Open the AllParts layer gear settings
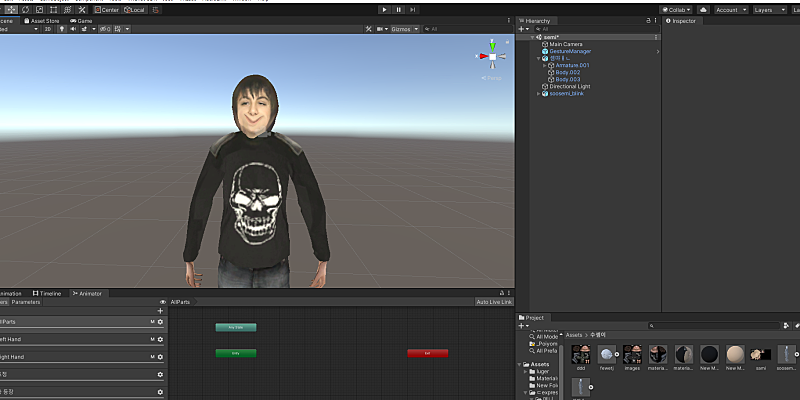 (160, 322)
